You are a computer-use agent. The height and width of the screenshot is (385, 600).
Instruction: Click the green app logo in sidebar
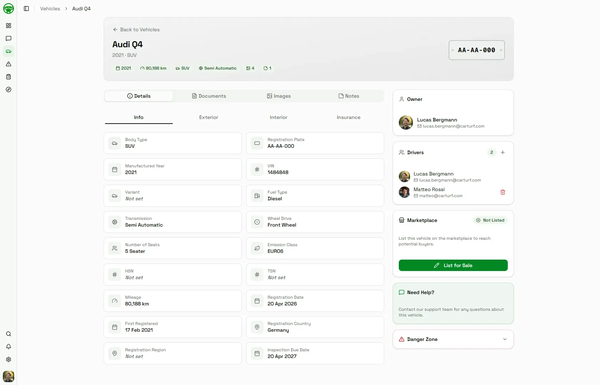[8, 8]
